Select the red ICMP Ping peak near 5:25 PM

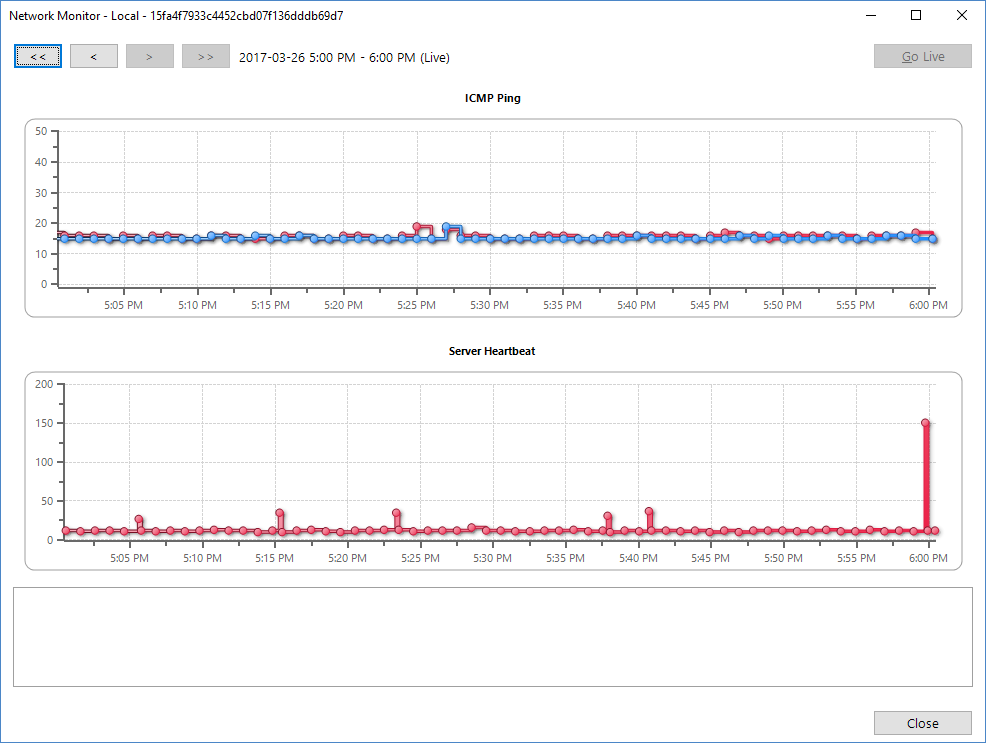pyautogui.click(x=416, y=226)
